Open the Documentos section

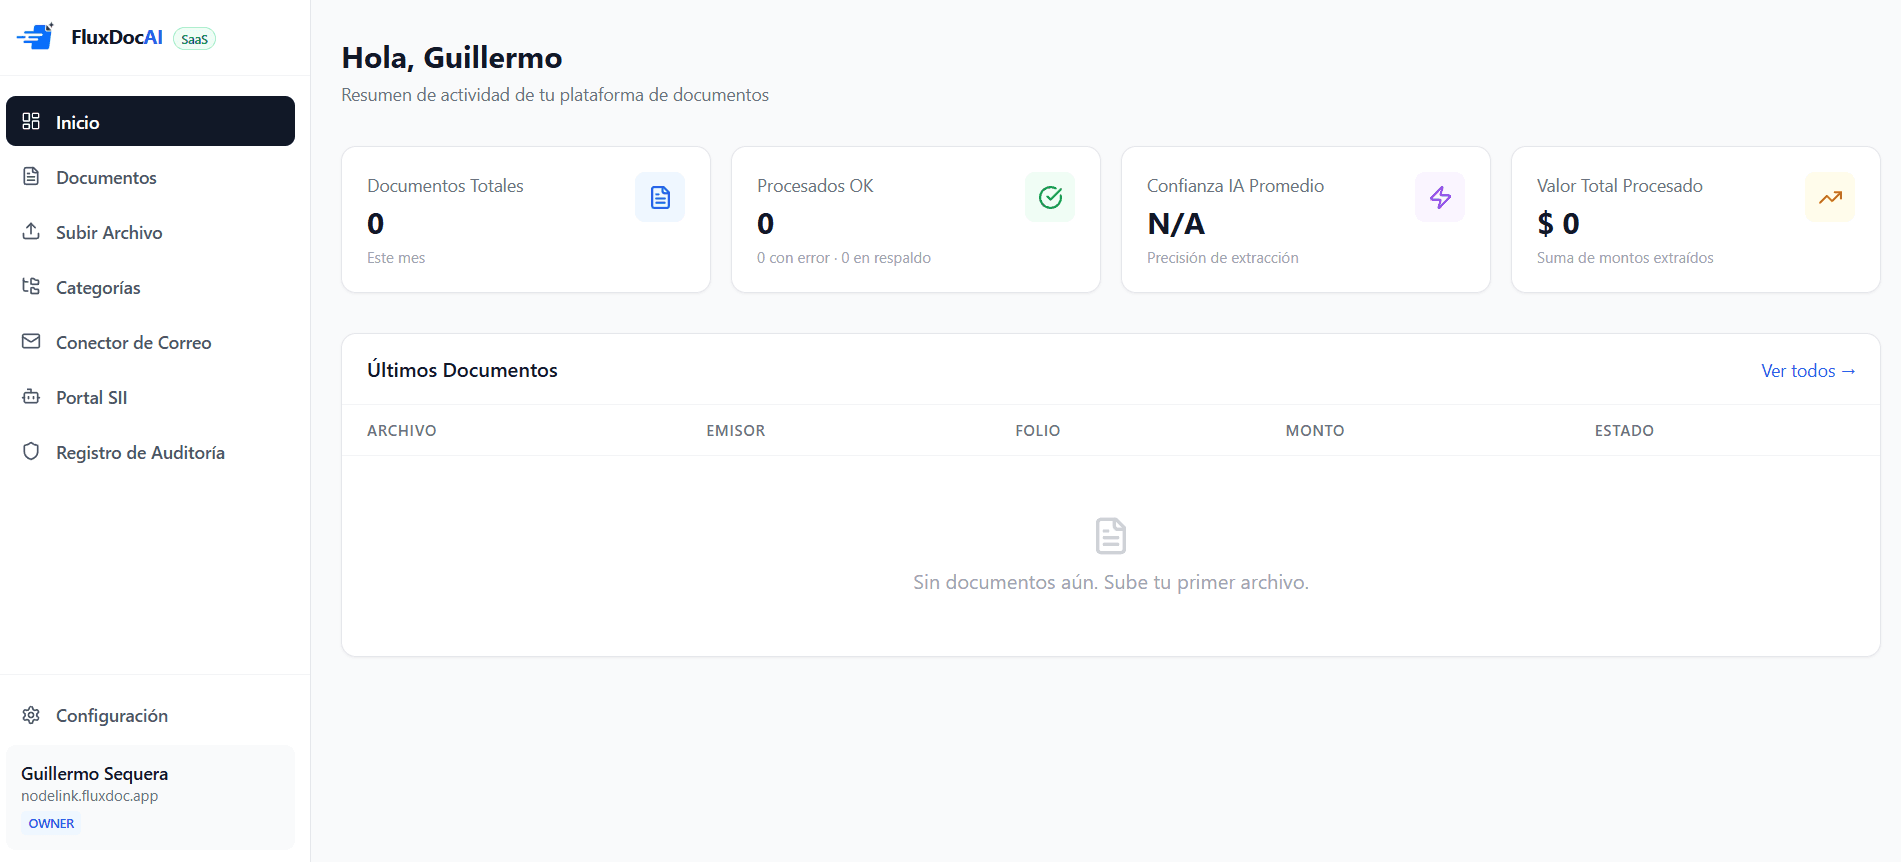click(x=150, y=177)
